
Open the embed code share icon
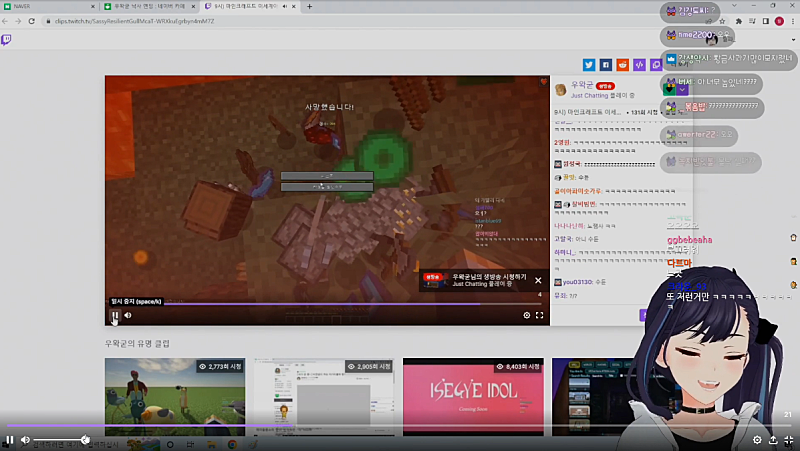(639, 65)
